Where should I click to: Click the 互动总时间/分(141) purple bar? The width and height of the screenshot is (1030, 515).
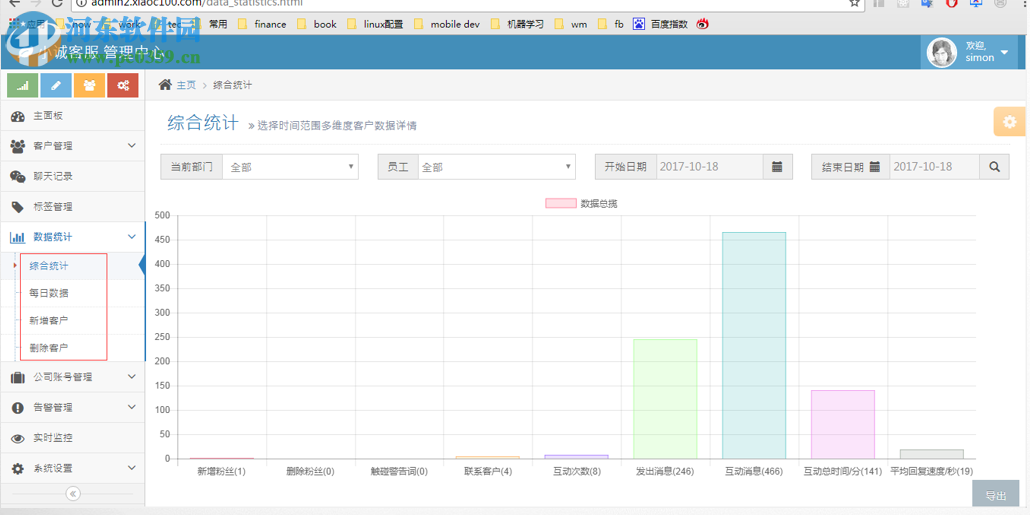pyautogui.click(x=843, y=424)
